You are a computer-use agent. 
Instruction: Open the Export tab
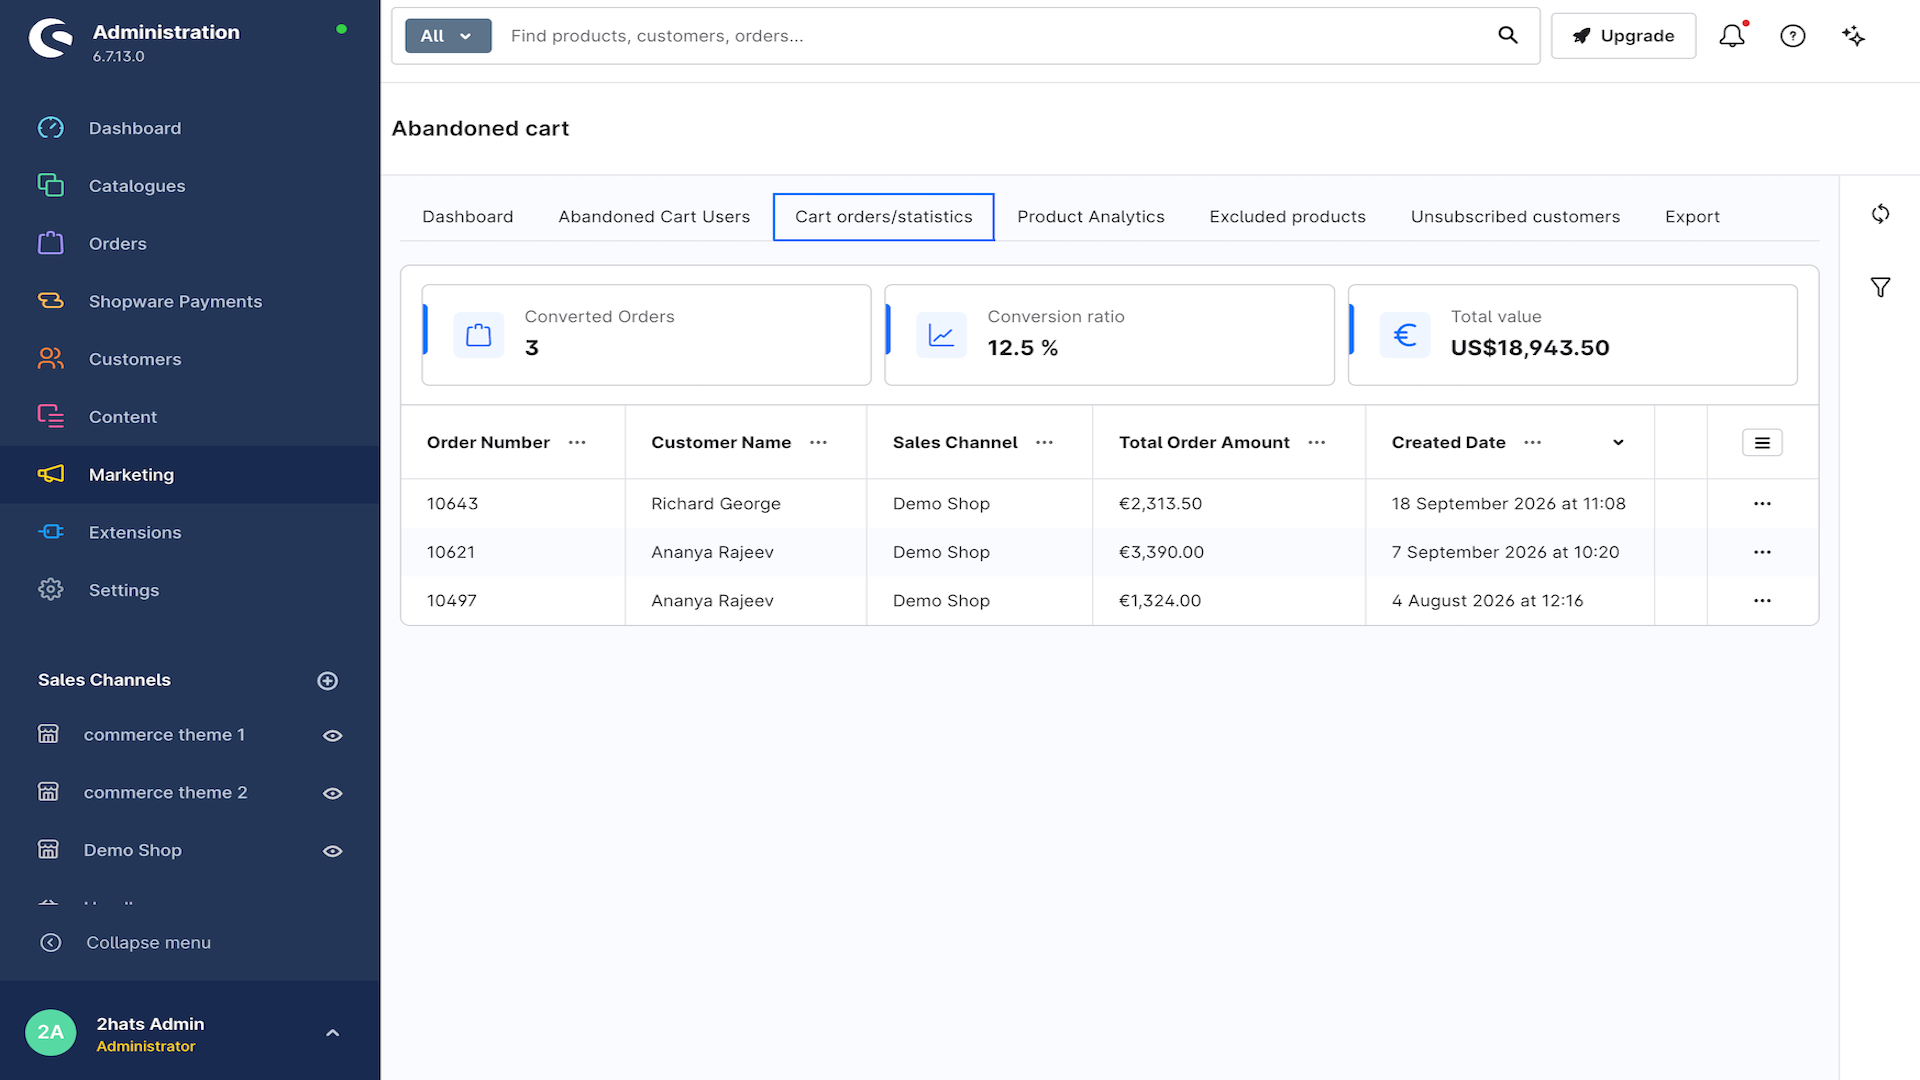tap(1692, 217)
